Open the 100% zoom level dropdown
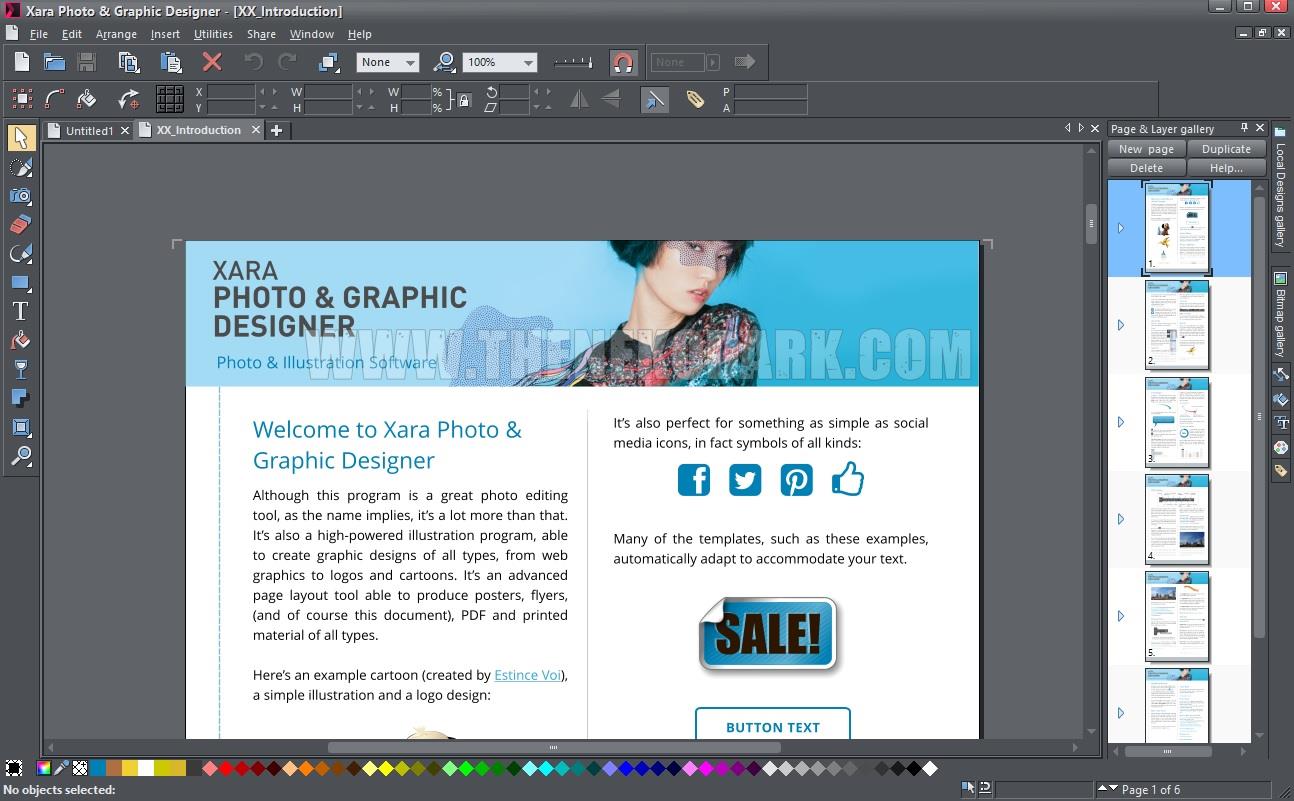Screen dimensions: 1294x801 click(x=500, y=62)
